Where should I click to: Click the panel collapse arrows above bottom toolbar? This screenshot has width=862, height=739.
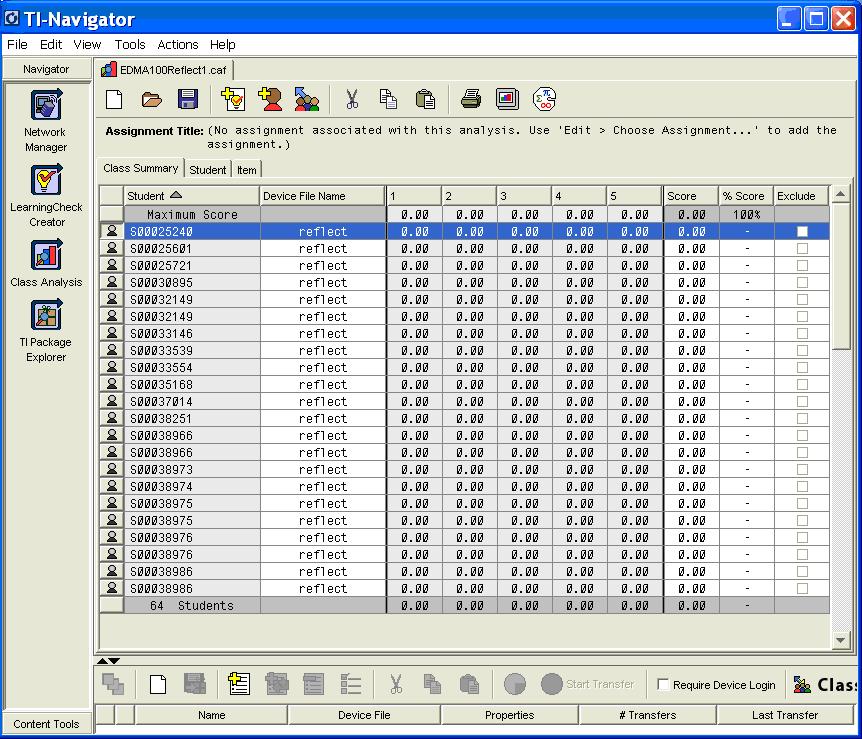coord(107,660)
